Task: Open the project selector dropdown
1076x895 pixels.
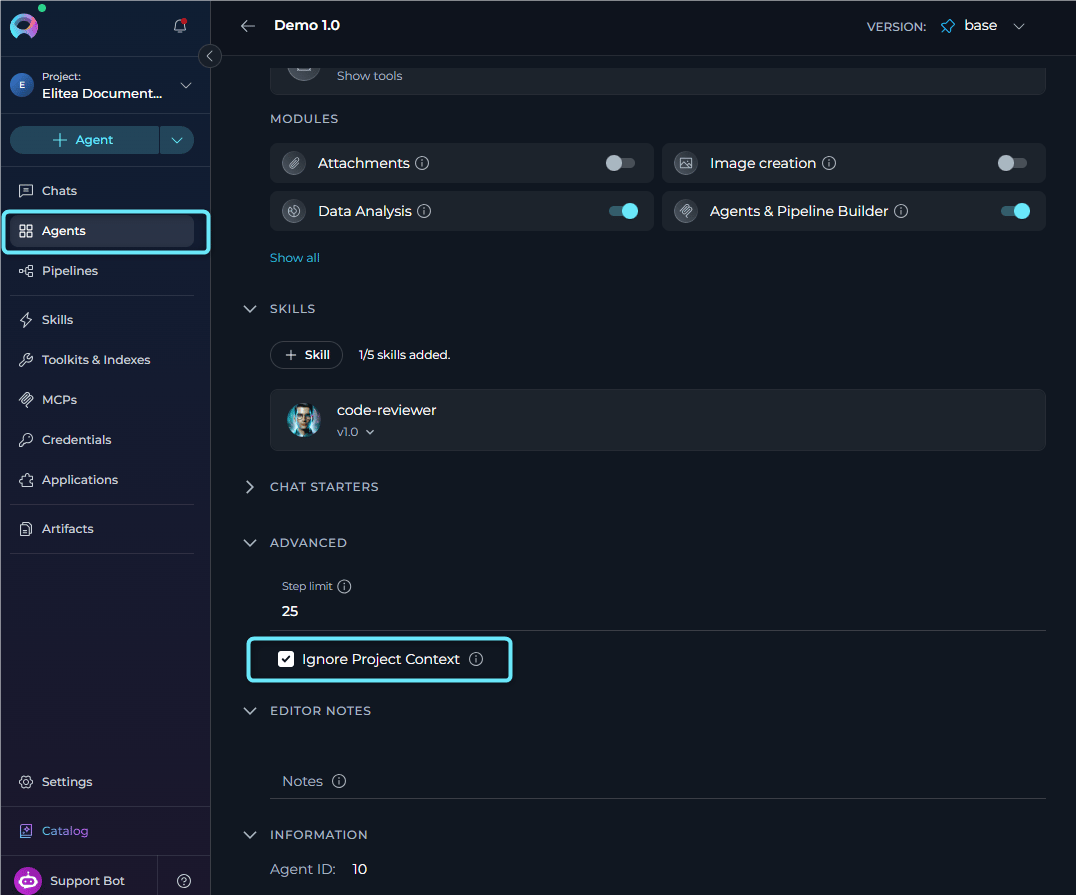Action: tap(186, 85)
